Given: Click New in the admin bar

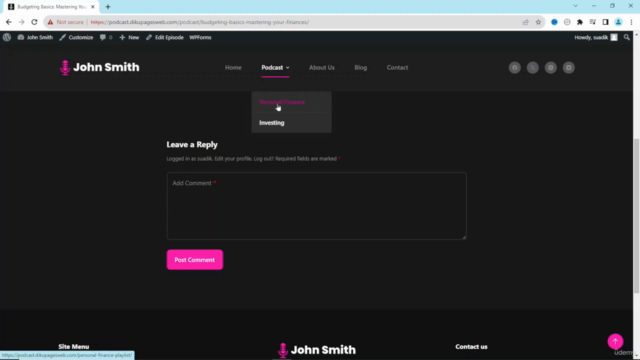Looking at the screenshot, I should [129, 37].
